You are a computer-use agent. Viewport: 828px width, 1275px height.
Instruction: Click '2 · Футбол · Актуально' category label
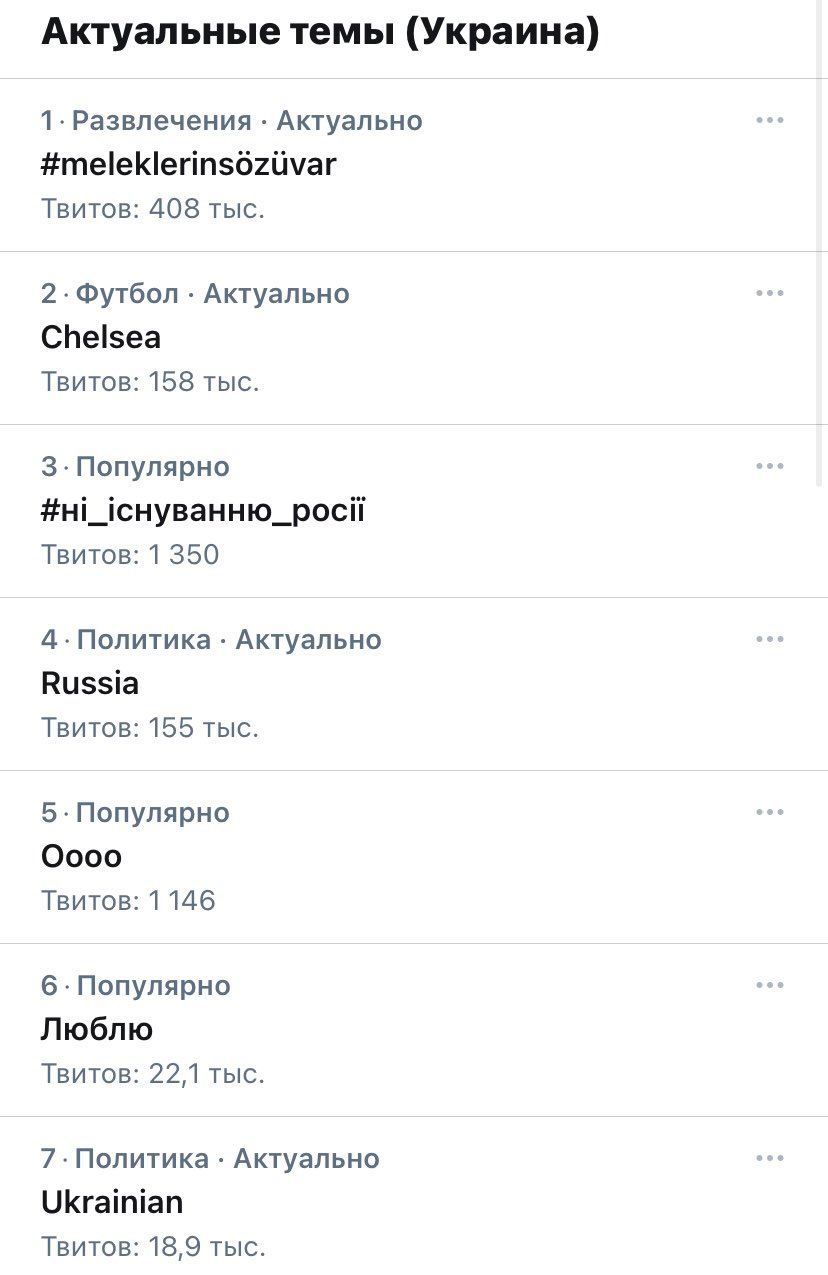click(195, 294)
